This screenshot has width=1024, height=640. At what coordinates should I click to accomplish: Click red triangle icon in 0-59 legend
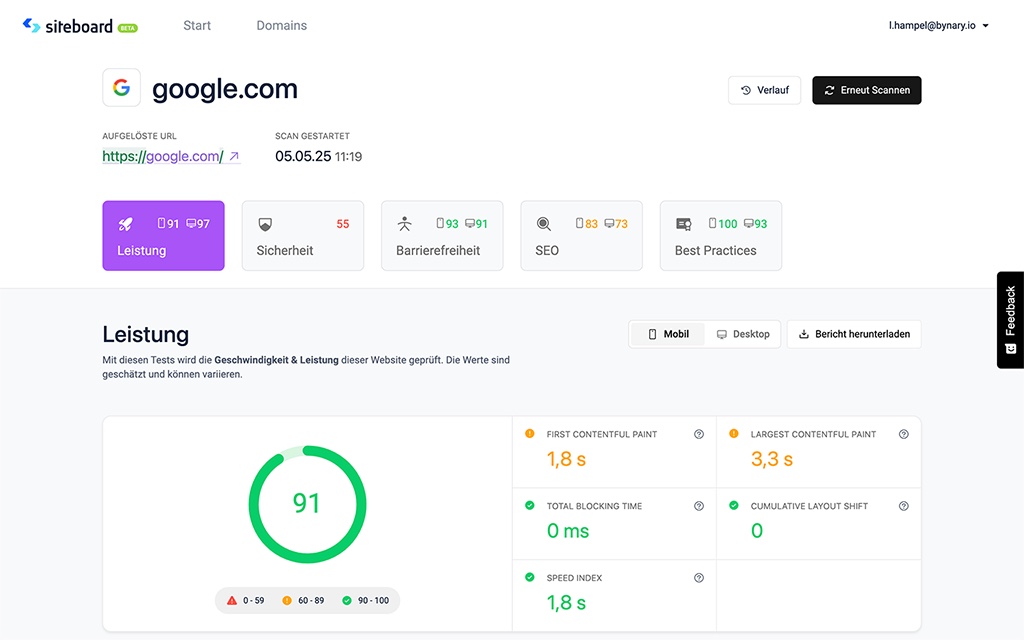tap(232, 600)
